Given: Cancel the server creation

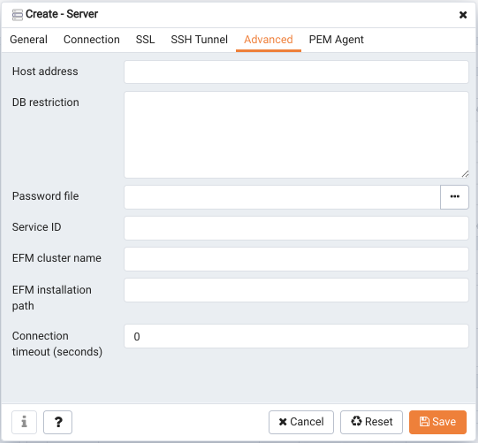Looking at the screenshot, I should click(301, 422).
